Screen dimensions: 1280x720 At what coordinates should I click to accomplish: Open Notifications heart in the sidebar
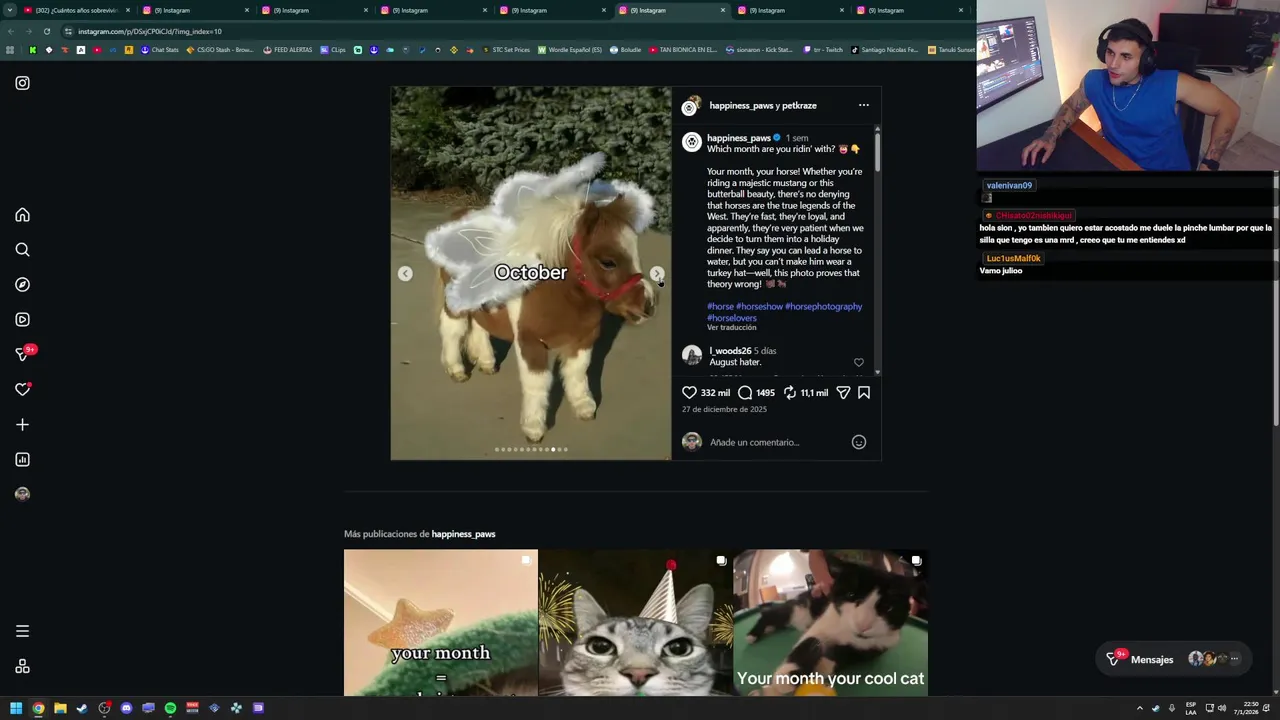tap(22, 389)
